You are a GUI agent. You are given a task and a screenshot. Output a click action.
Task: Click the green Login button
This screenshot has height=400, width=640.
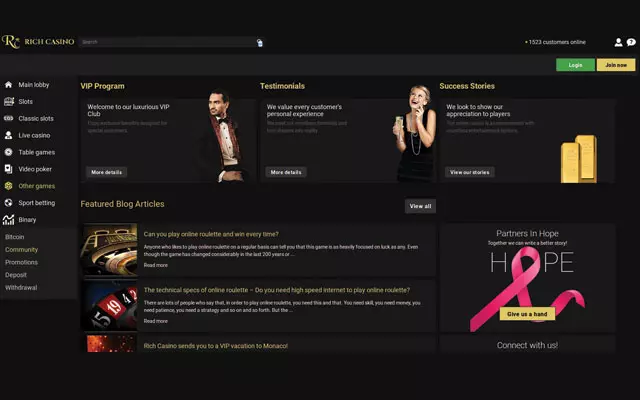[575, 65]
